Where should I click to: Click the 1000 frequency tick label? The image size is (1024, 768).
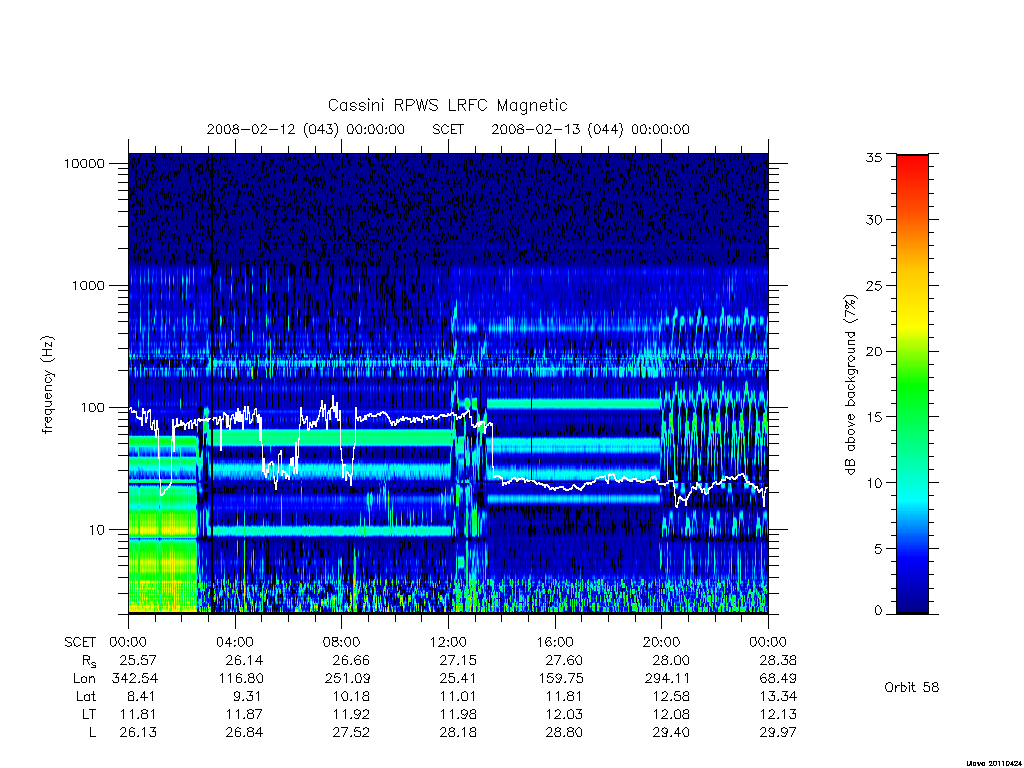point(88,285)
